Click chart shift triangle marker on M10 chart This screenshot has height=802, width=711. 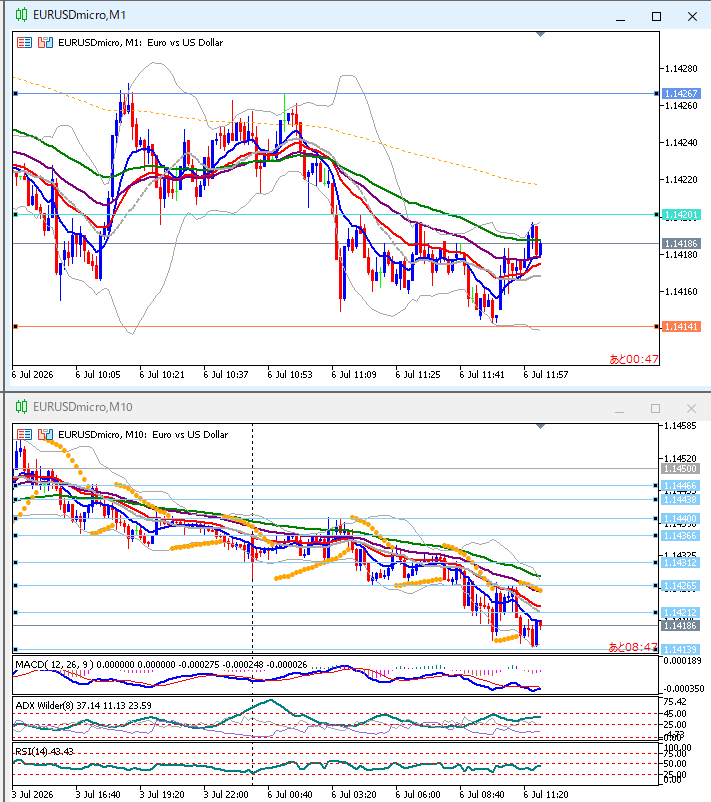pyautogui.click(x=540, y=426)
